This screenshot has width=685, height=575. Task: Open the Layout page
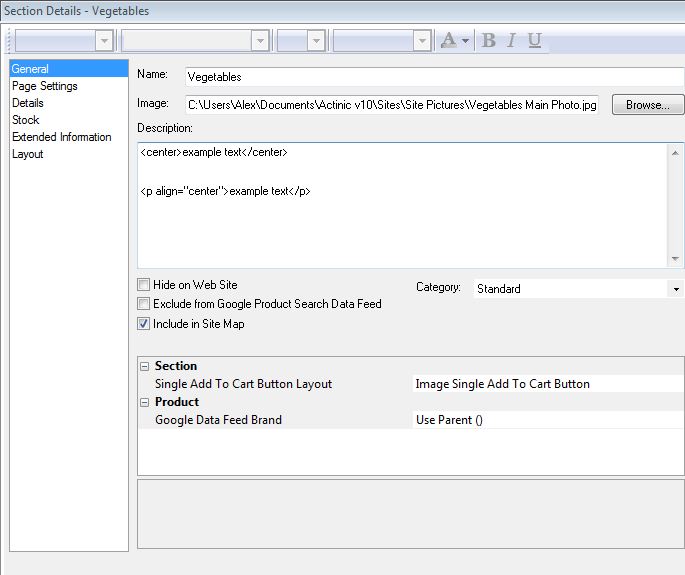click(x=27, y=154)
